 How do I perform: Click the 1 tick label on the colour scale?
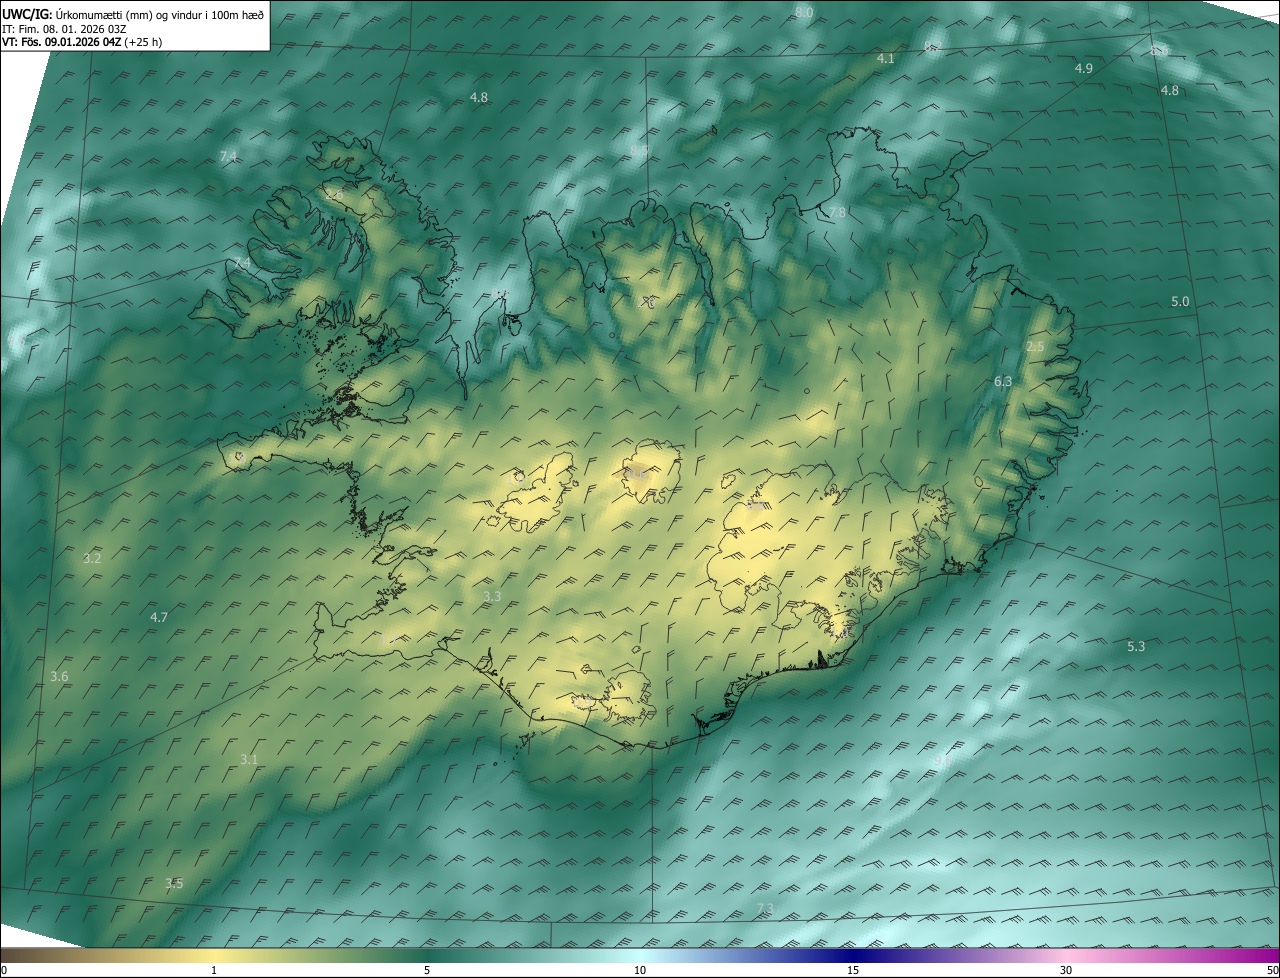(x=214, y=971)
